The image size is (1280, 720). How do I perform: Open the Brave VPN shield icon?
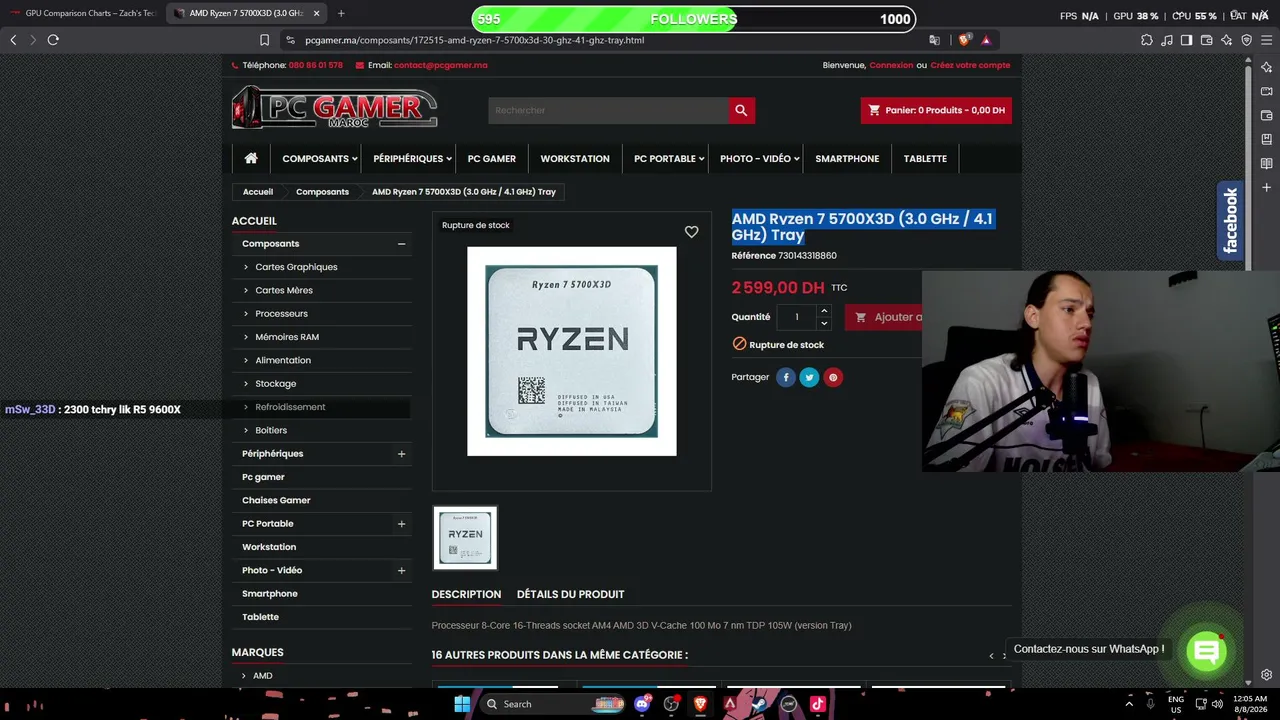(1246, 40)
